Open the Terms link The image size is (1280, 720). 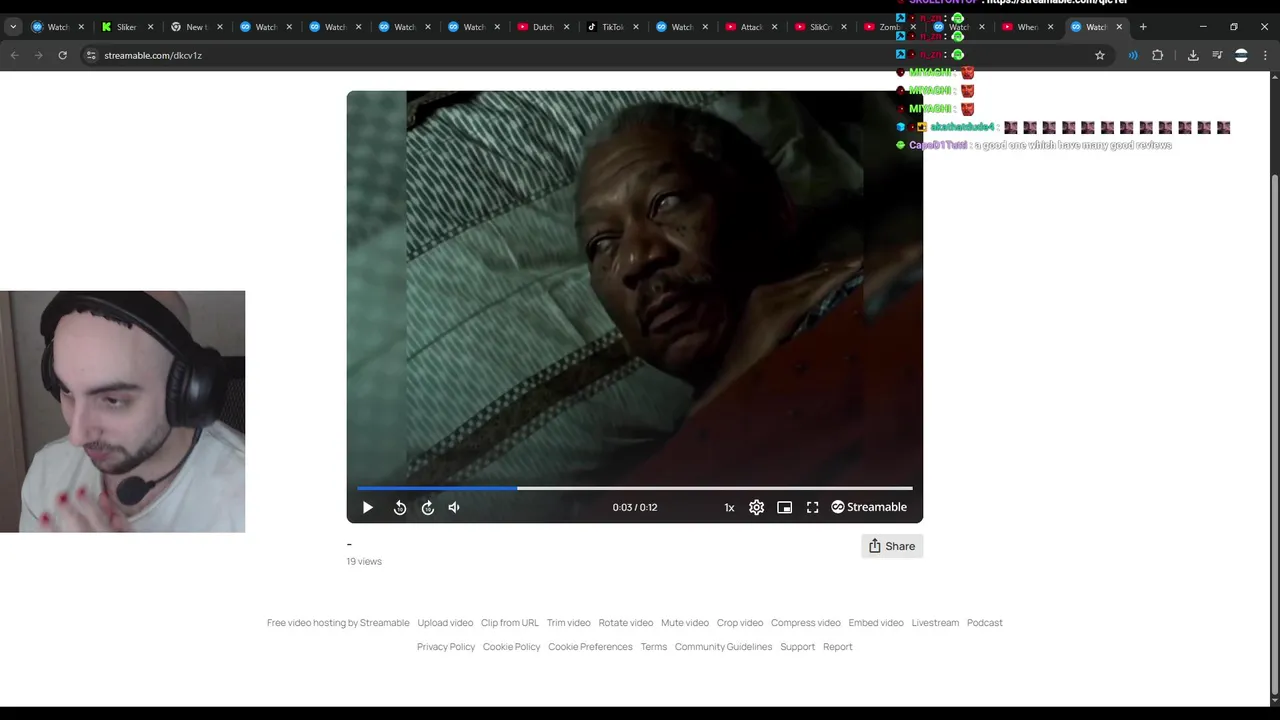pyautogui.click(x=653, y=646)
